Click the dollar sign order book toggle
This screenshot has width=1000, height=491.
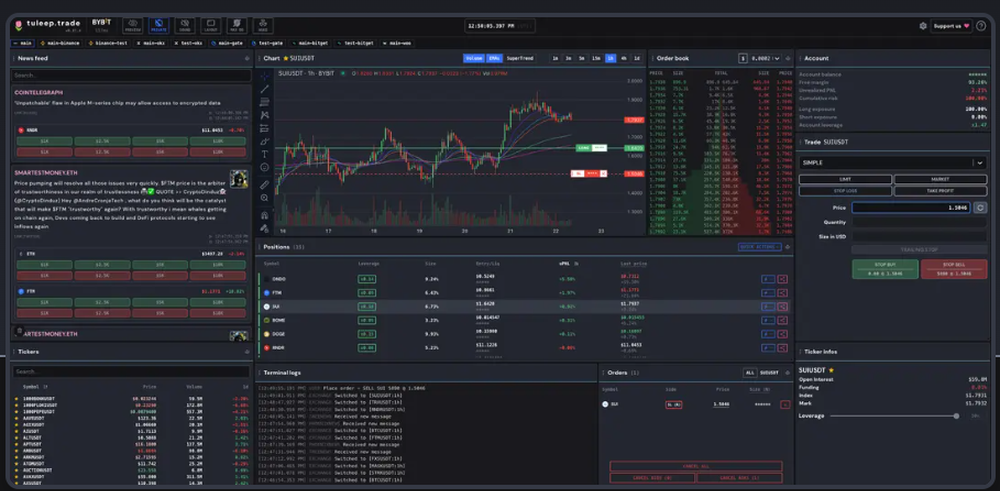pos(743,58)
